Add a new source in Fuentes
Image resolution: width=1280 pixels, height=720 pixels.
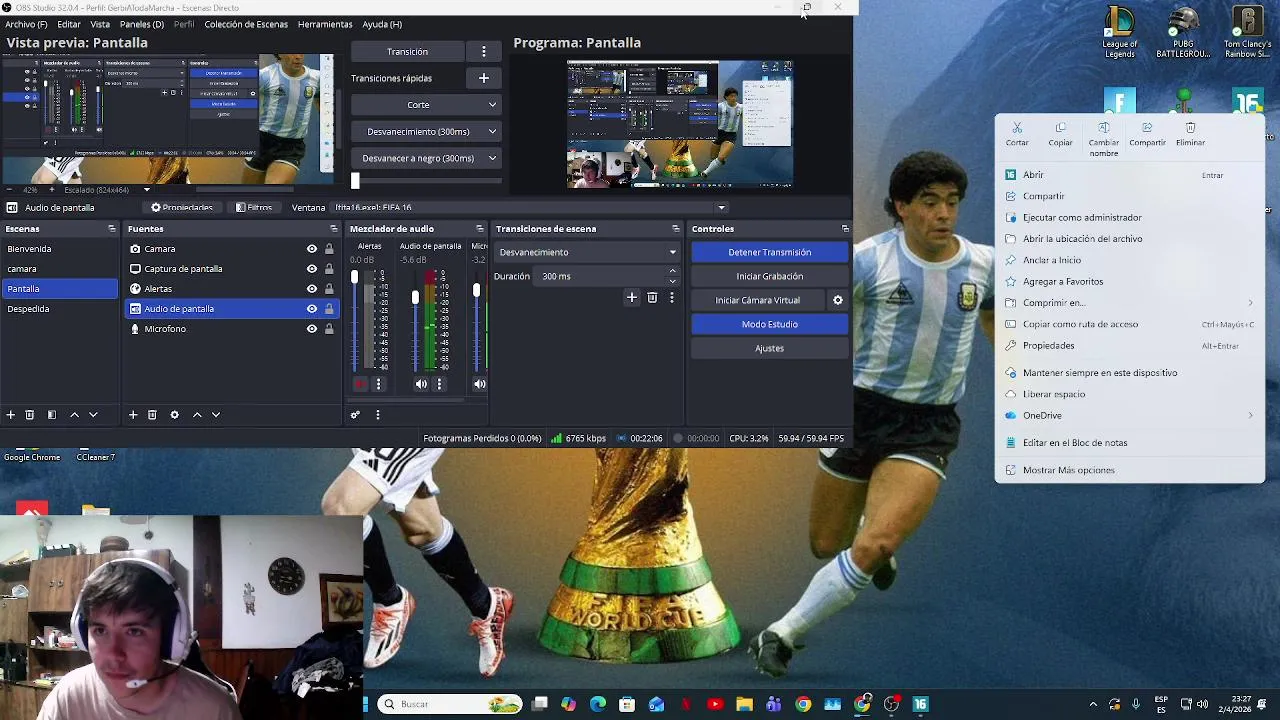pos(133,414)
